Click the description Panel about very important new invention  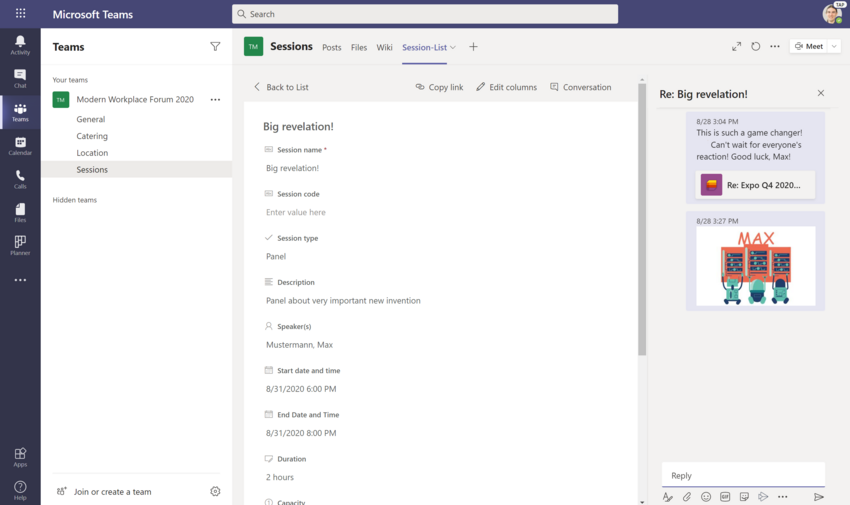343,301
